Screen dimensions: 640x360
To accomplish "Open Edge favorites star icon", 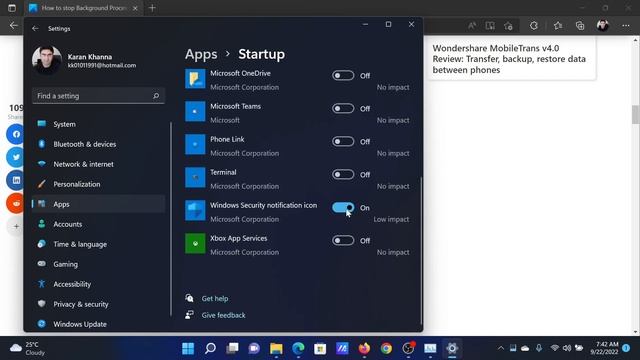I will tap(558, 26).
